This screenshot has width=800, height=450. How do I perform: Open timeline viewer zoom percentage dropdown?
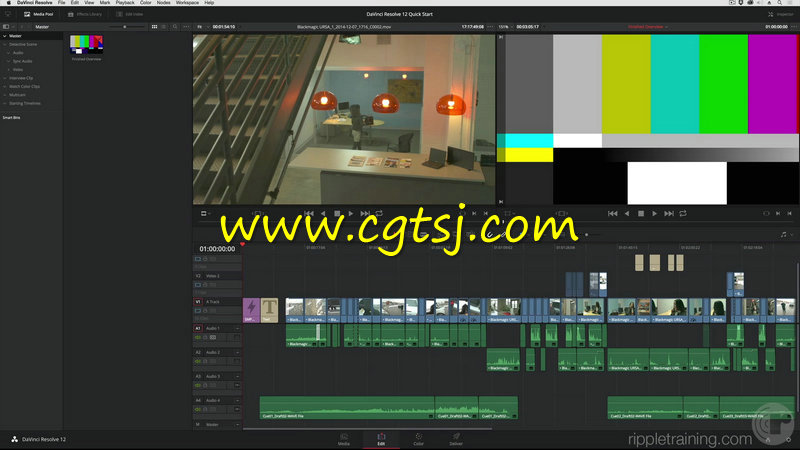[x=504, y=27]
